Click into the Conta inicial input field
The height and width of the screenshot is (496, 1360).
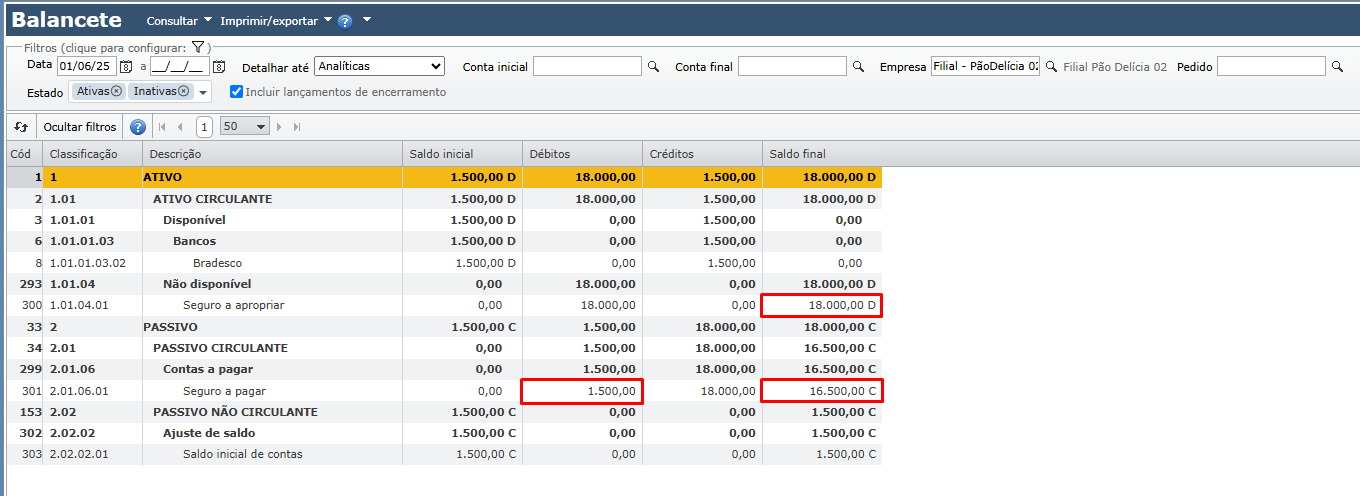coord(587,66)
